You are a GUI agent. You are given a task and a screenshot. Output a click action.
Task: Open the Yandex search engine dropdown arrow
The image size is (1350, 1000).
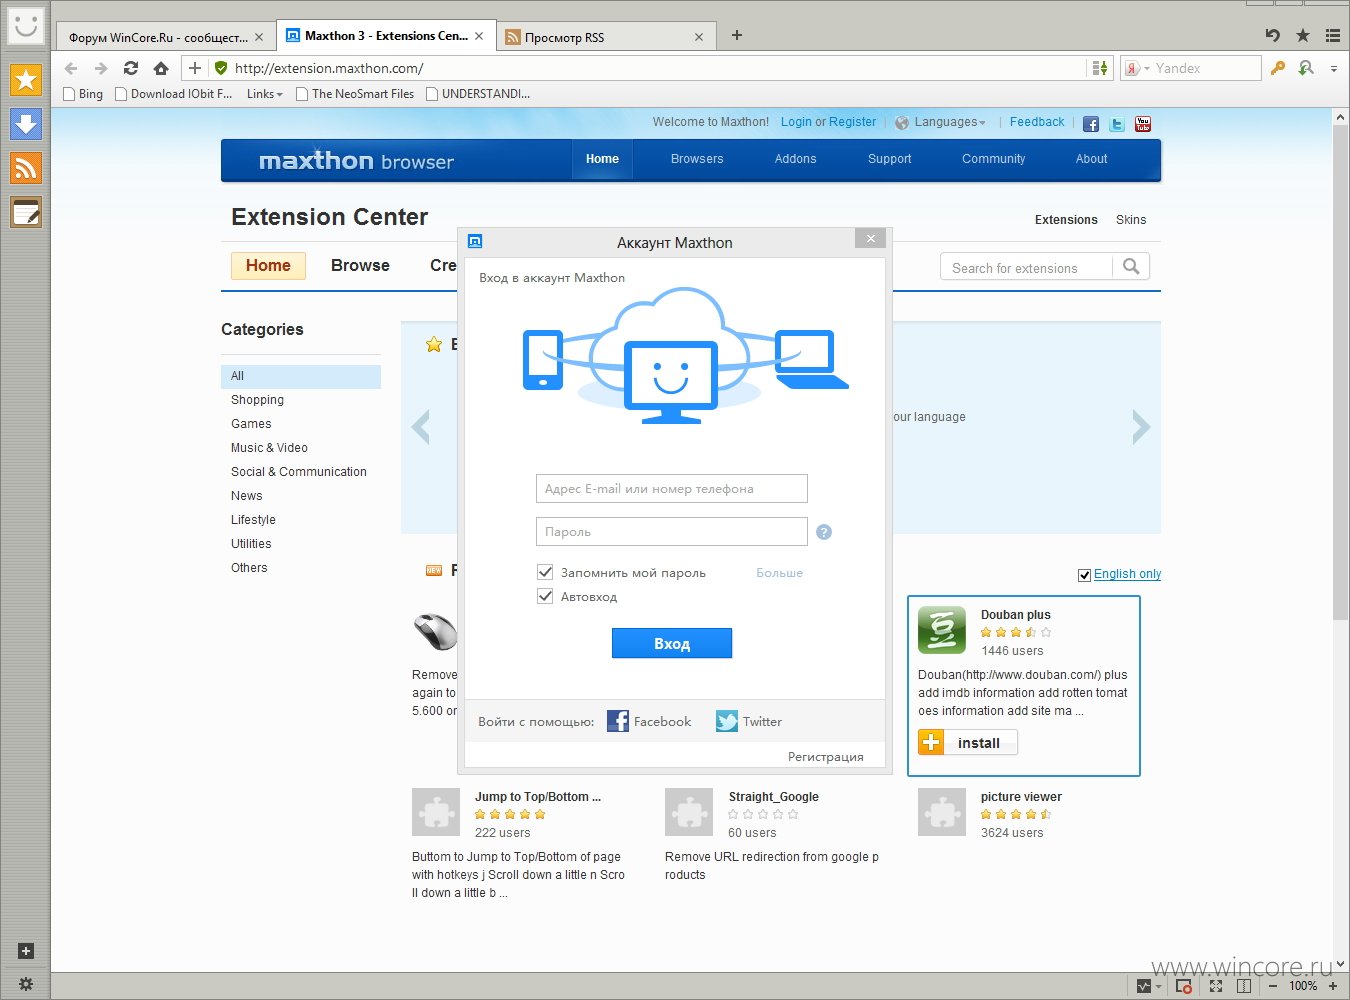(x=1147, y=69)
